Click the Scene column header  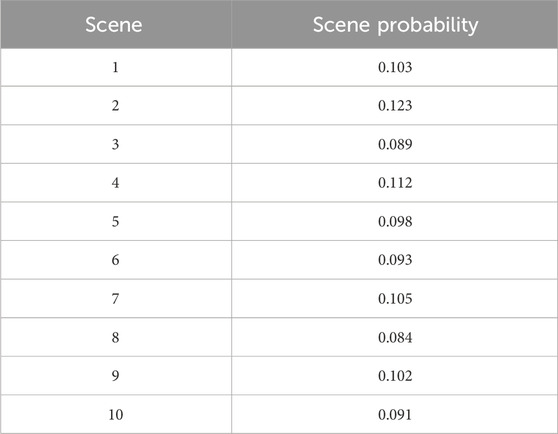pyautogui.click(x=114, y=25)
